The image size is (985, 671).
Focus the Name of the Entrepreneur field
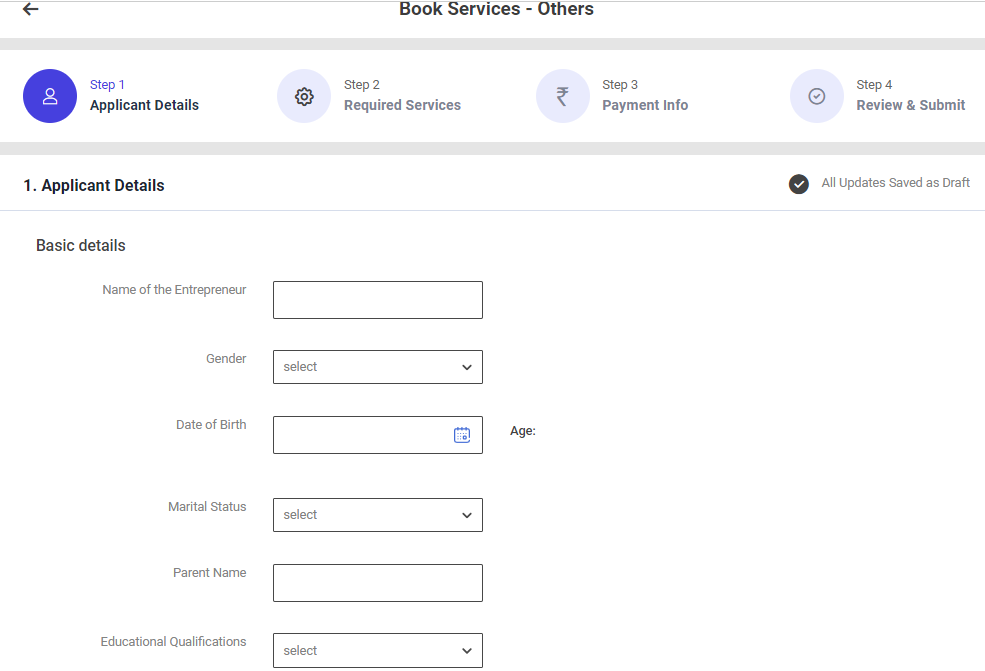(x=377, y=300)
